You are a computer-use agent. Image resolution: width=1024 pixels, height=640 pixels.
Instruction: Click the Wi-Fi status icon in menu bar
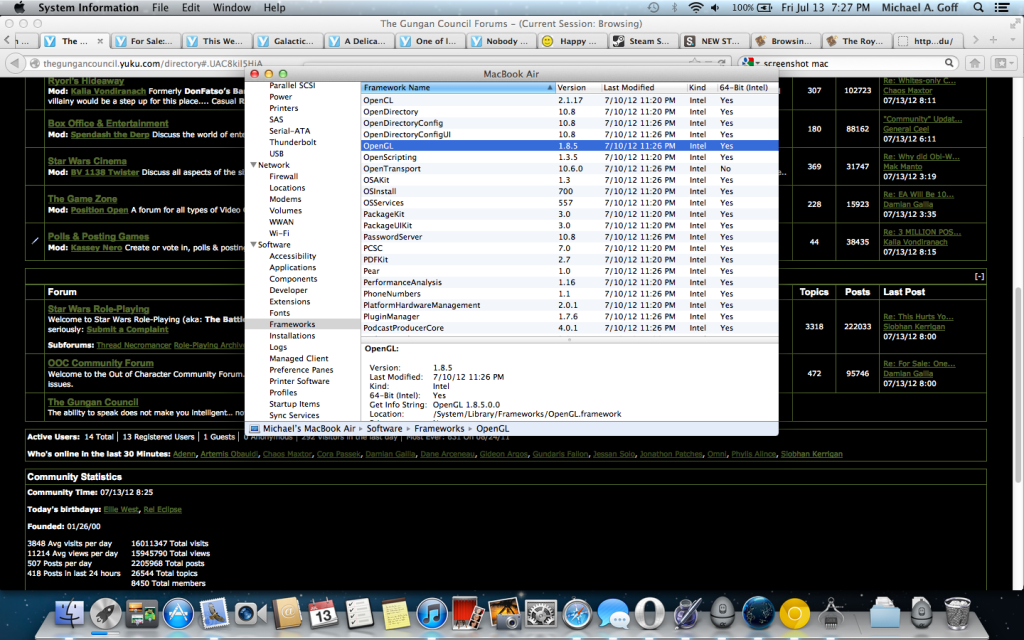tap(696, 8)
